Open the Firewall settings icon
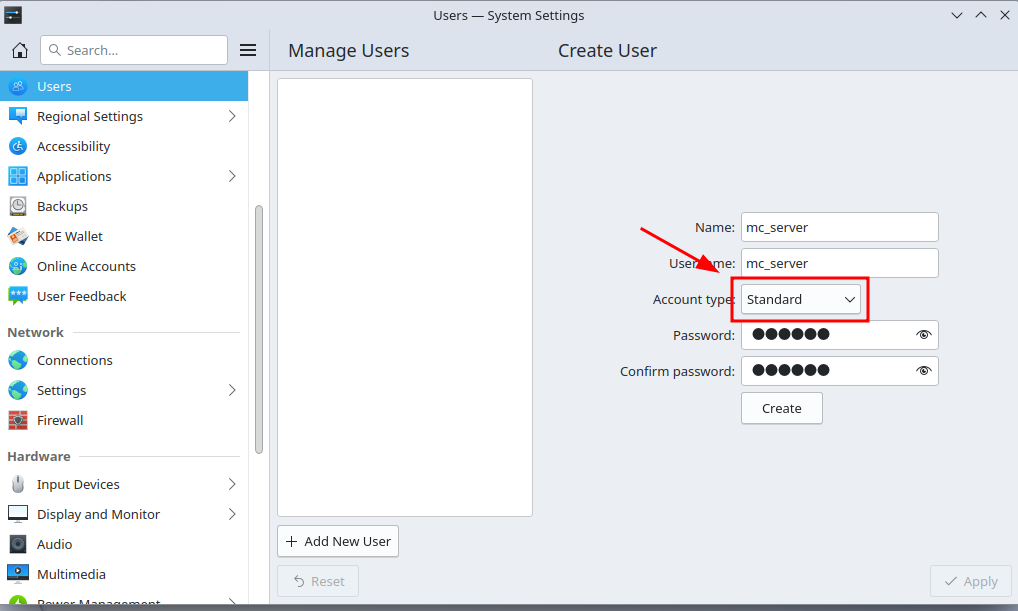 pos(18,420)
